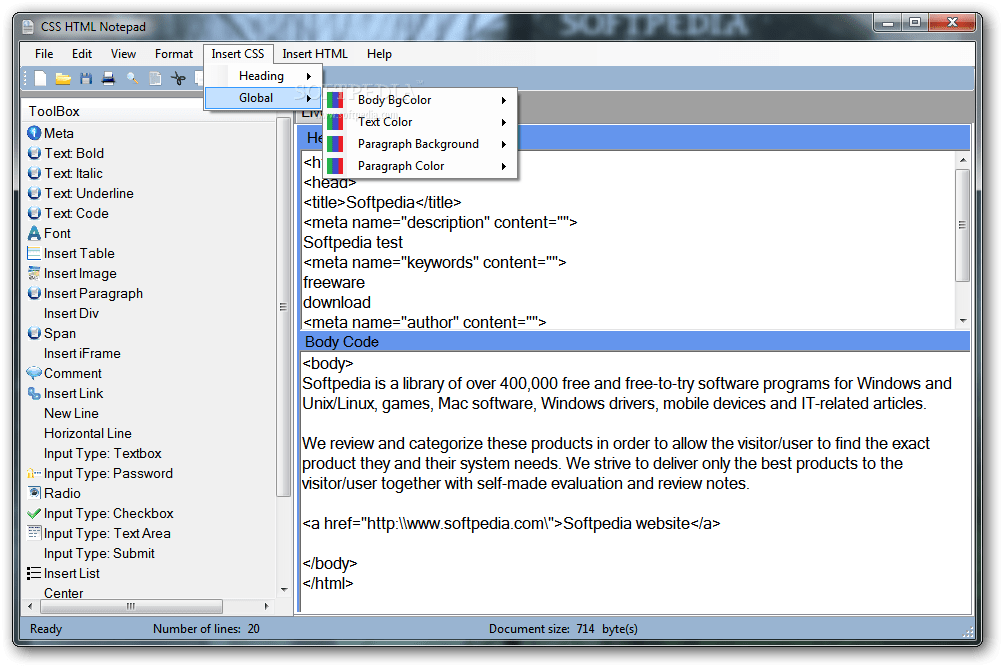Click inside the Body Code text area
This screenshot has height=667, width=1003.
pyautogui.click(x=635, y=481)
